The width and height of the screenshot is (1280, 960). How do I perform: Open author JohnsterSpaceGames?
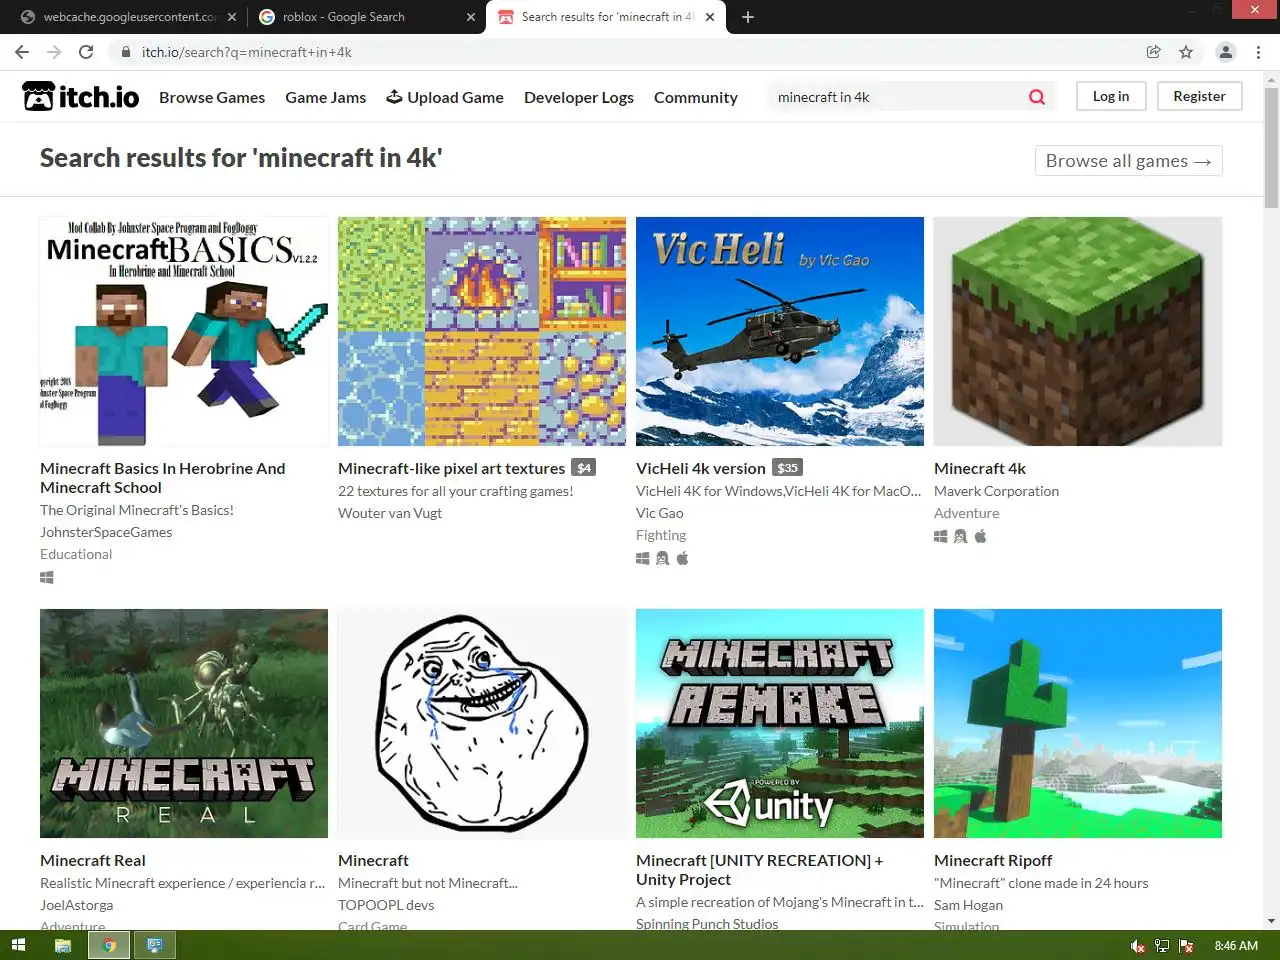pos(106,532)
